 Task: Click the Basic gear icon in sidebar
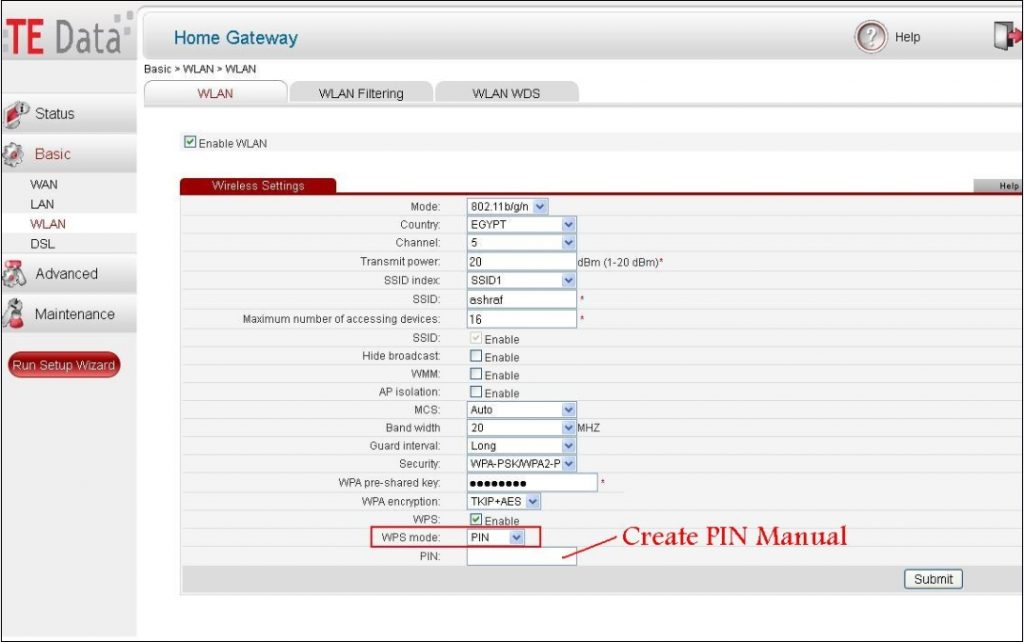[14, 153]
